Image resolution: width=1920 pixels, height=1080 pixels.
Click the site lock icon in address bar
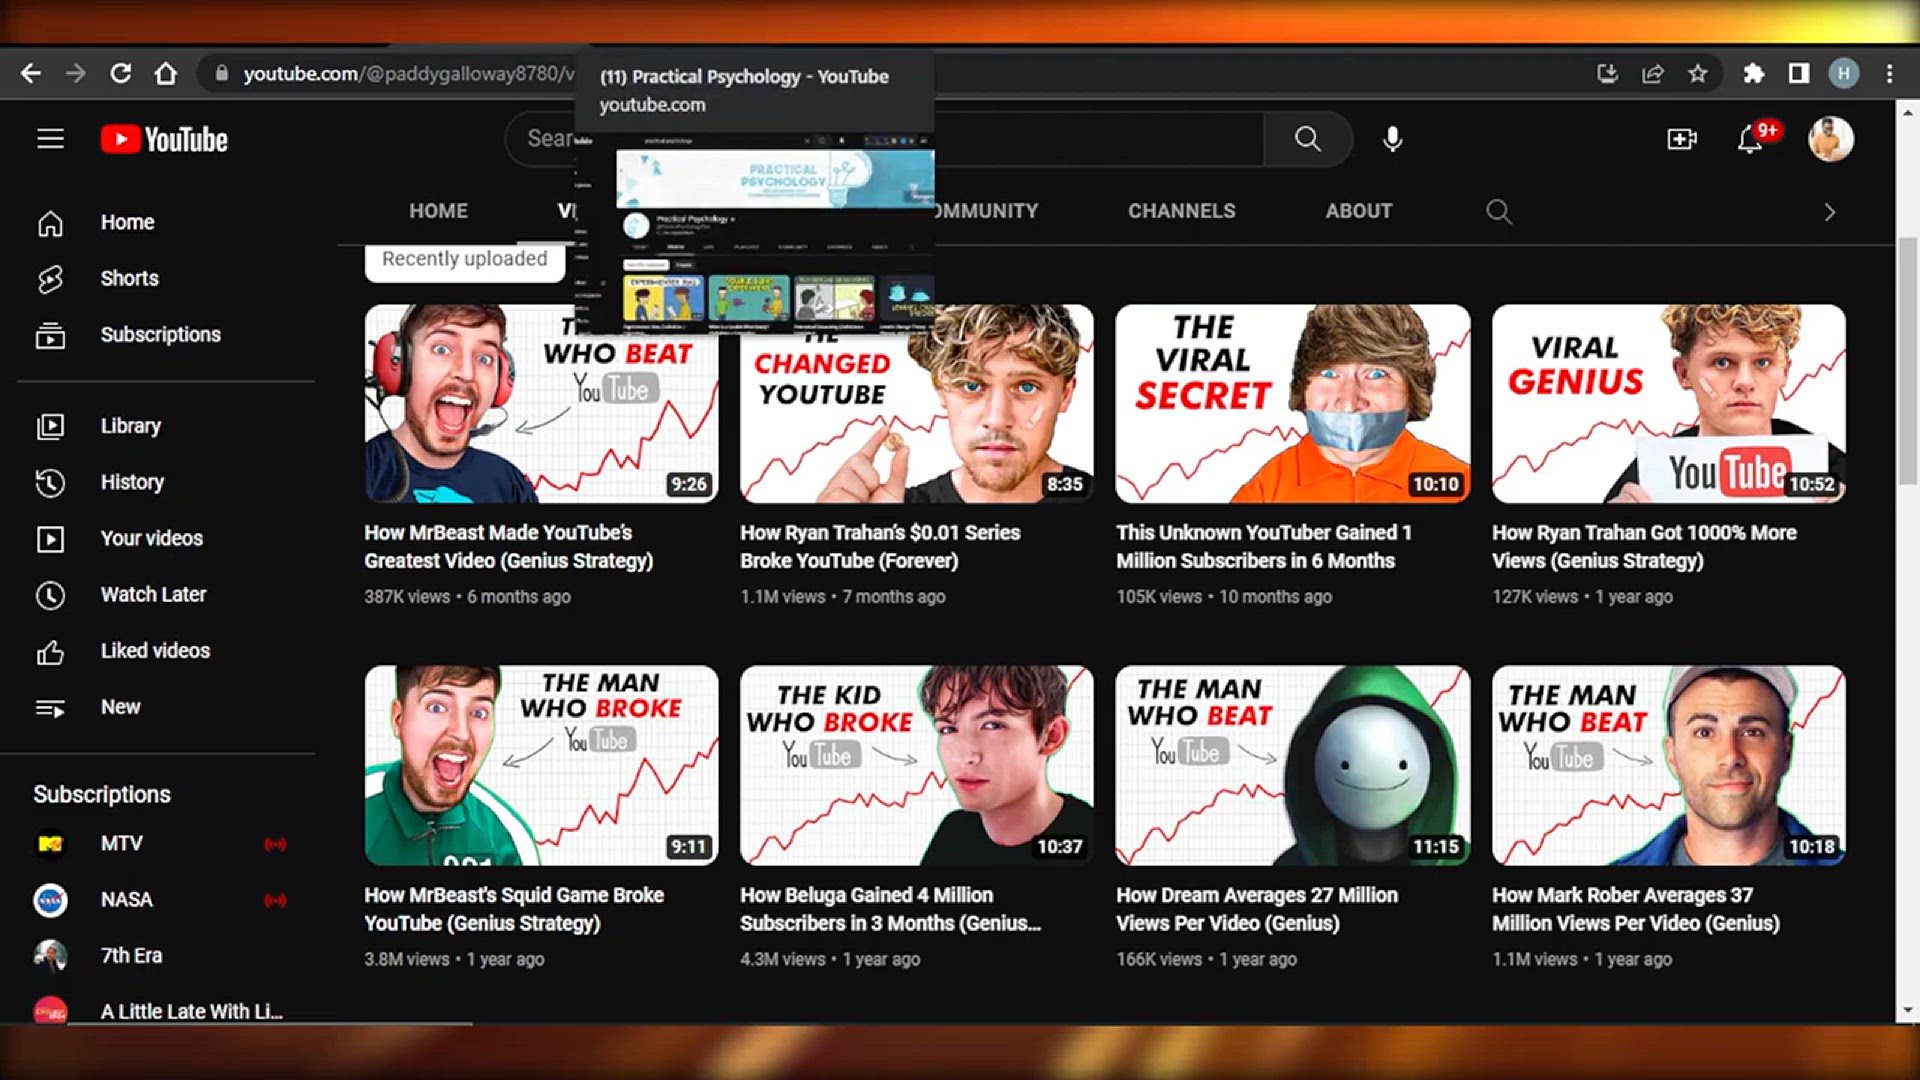pyautogui.click(x=222, y=73)
